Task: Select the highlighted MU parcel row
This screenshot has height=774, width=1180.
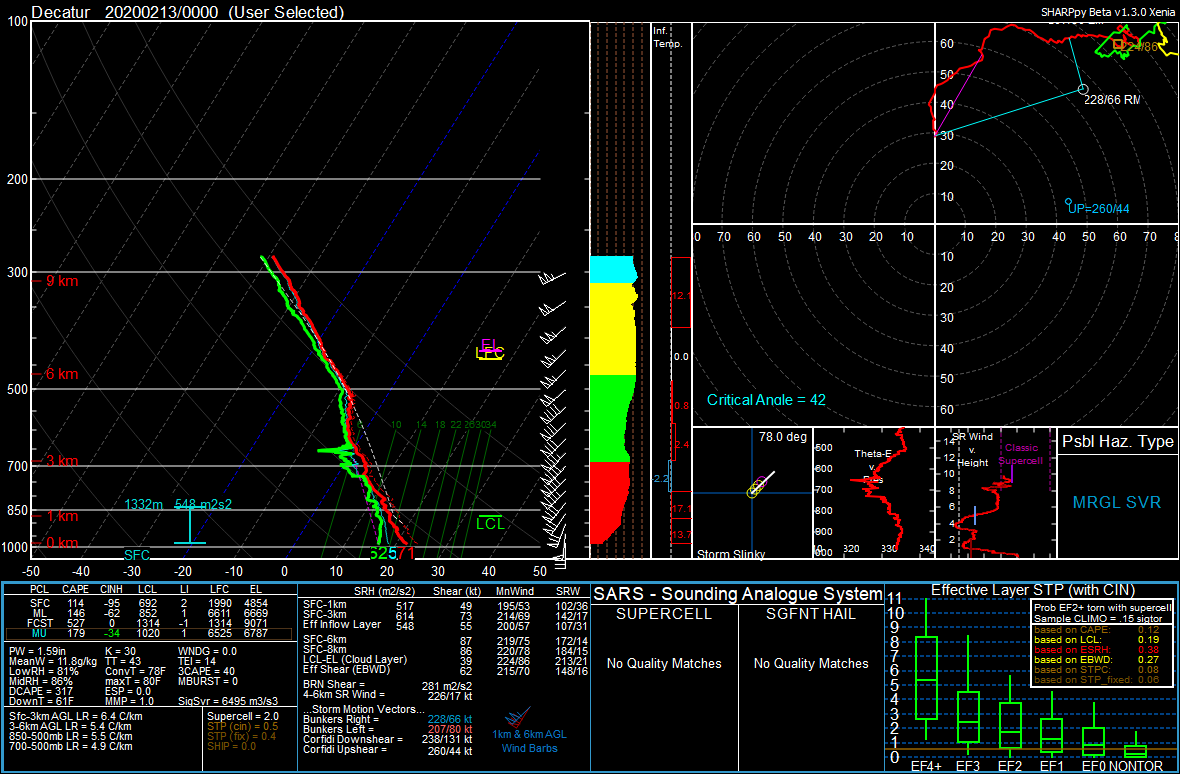Action: tap(149, 636)
